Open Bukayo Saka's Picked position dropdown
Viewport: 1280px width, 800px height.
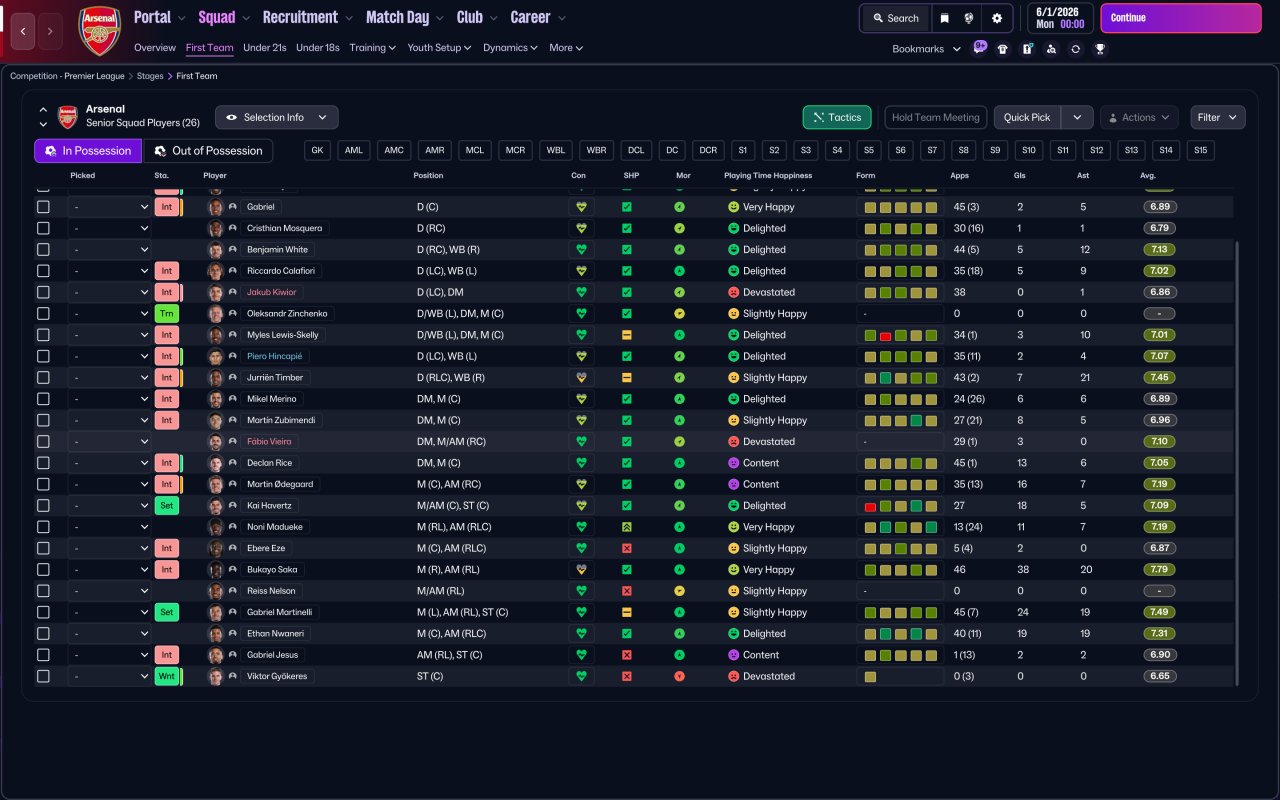(x=110, y=570)
